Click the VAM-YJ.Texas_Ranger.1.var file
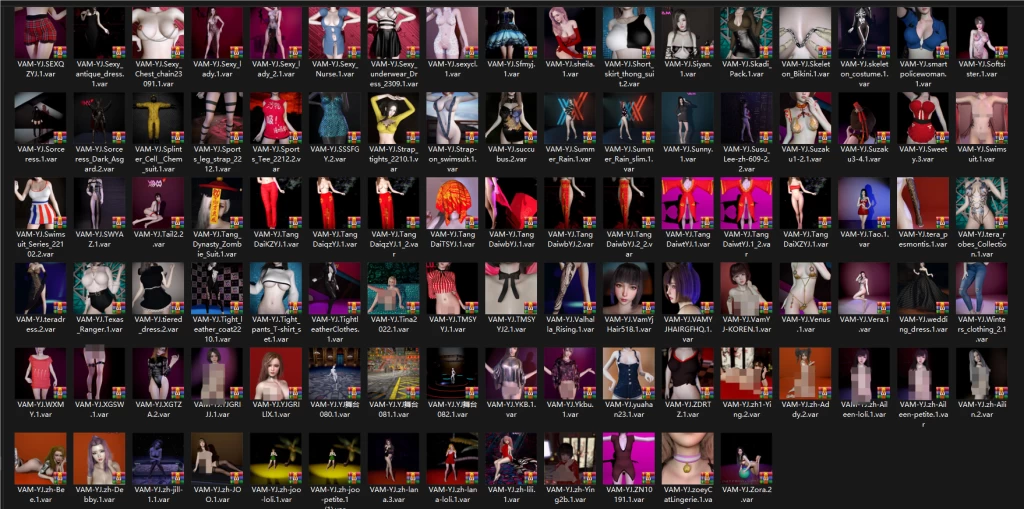 99,288
